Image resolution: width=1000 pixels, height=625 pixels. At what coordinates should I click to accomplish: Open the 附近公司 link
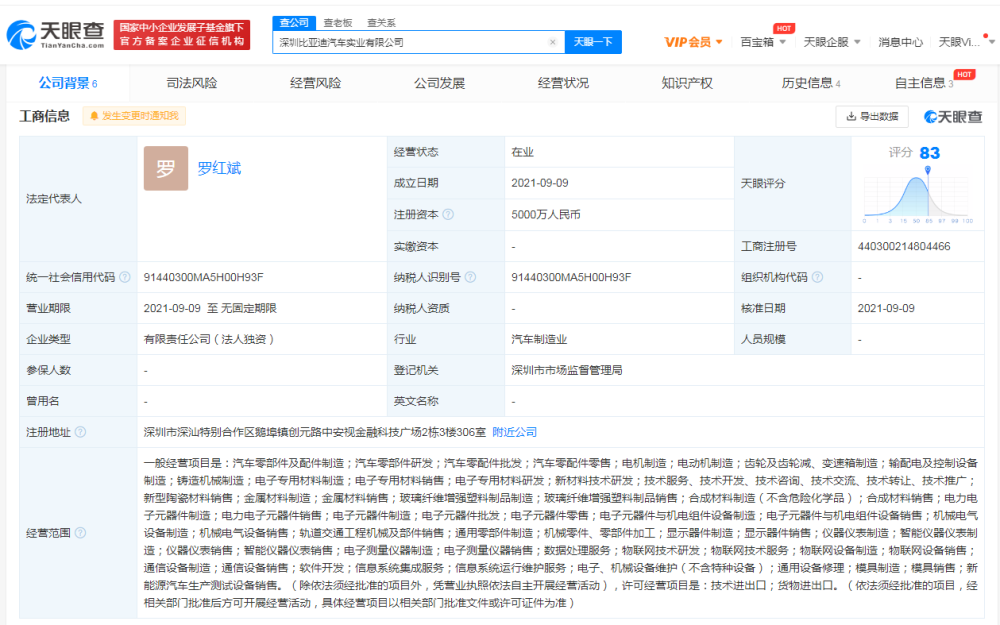[x=514, y=432]
